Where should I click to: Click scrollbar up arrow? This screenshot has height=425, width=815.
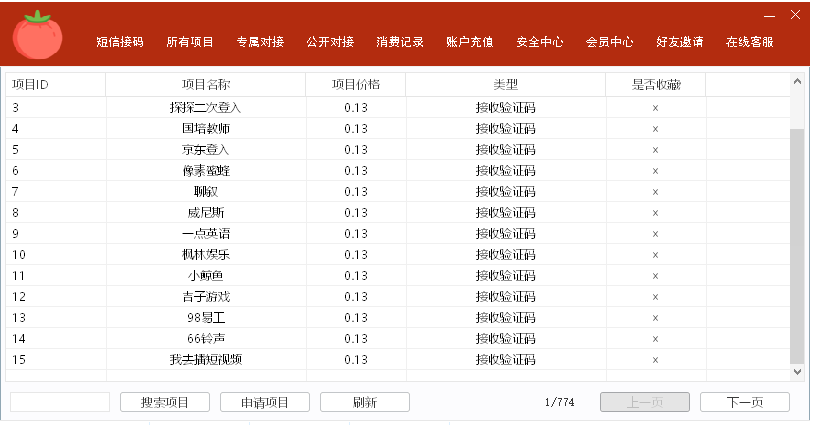pos(797,81)
